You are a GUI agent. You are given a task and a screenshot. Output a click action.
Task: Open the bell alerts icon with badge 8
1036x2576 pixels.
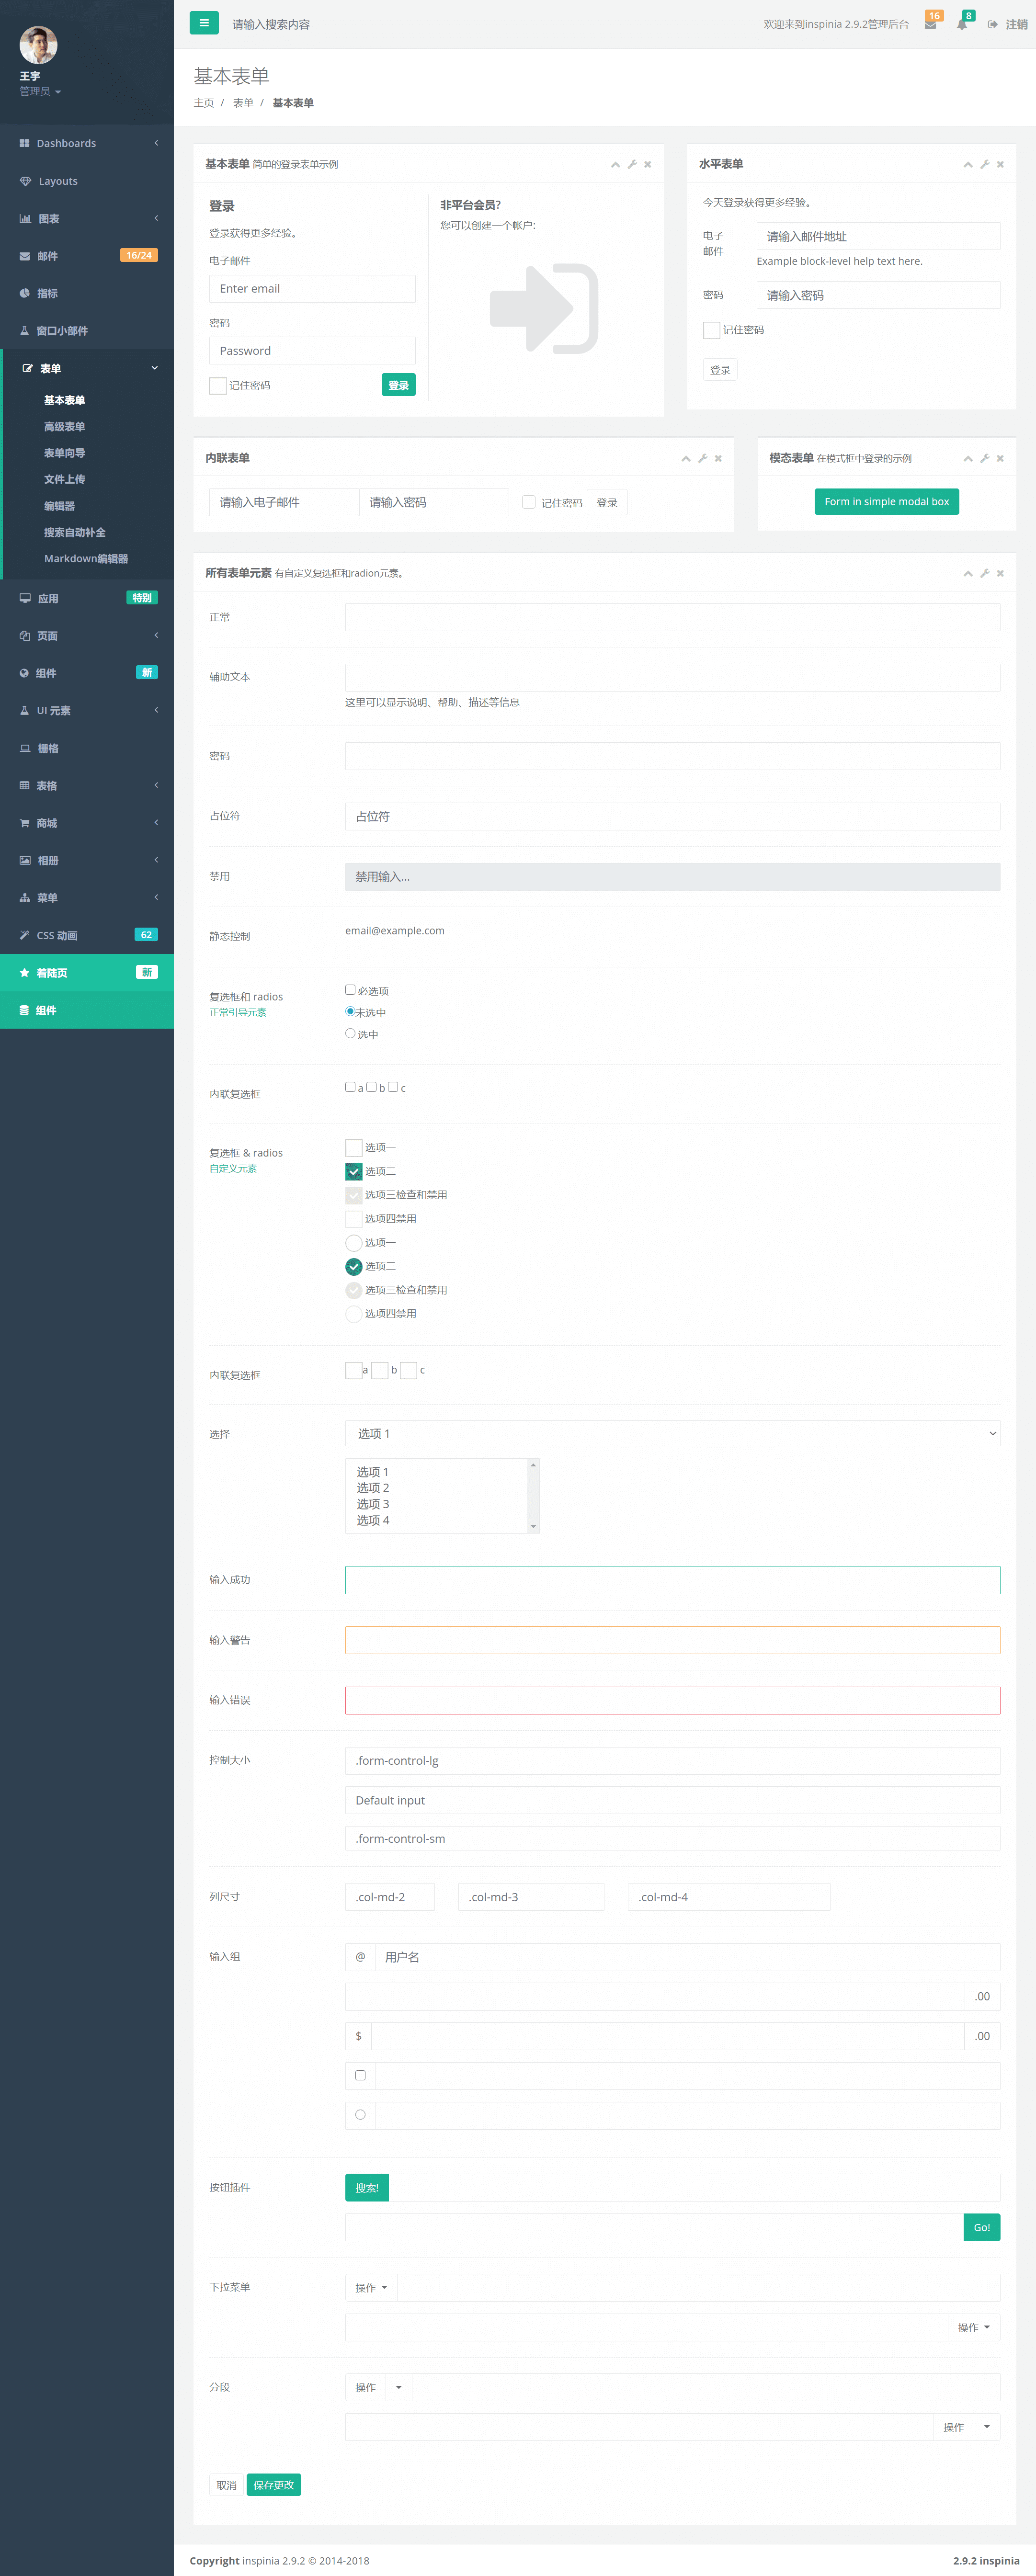tap(962, 24)
